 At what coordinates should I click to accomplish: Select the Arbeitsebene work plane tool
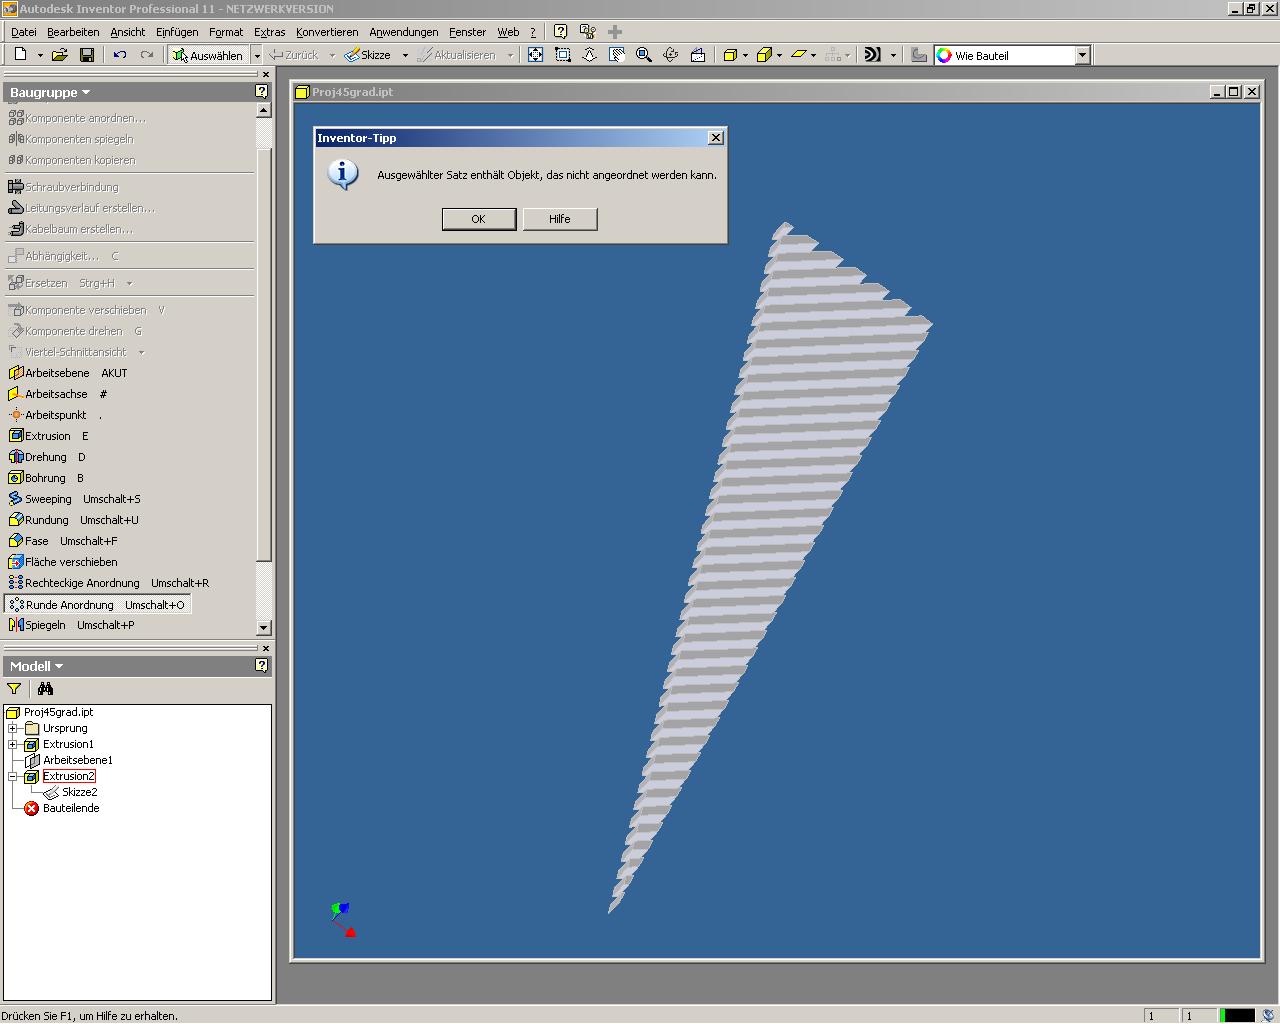pos(56,373)
